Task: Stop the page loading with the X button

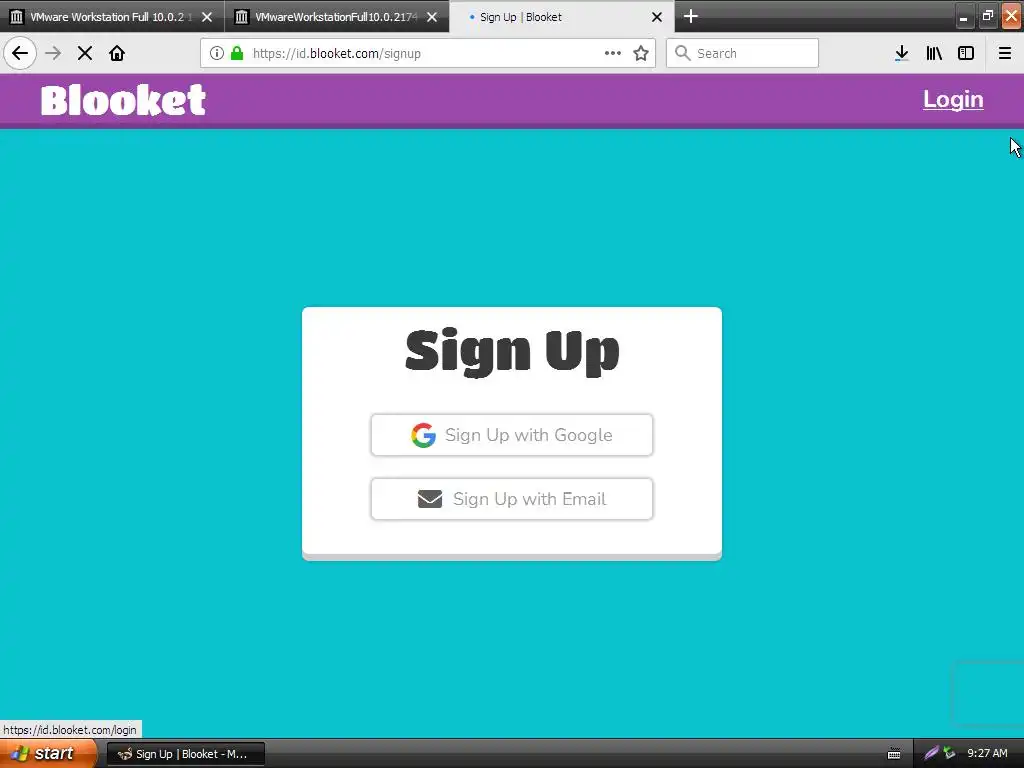Action: tap(85, 53)
